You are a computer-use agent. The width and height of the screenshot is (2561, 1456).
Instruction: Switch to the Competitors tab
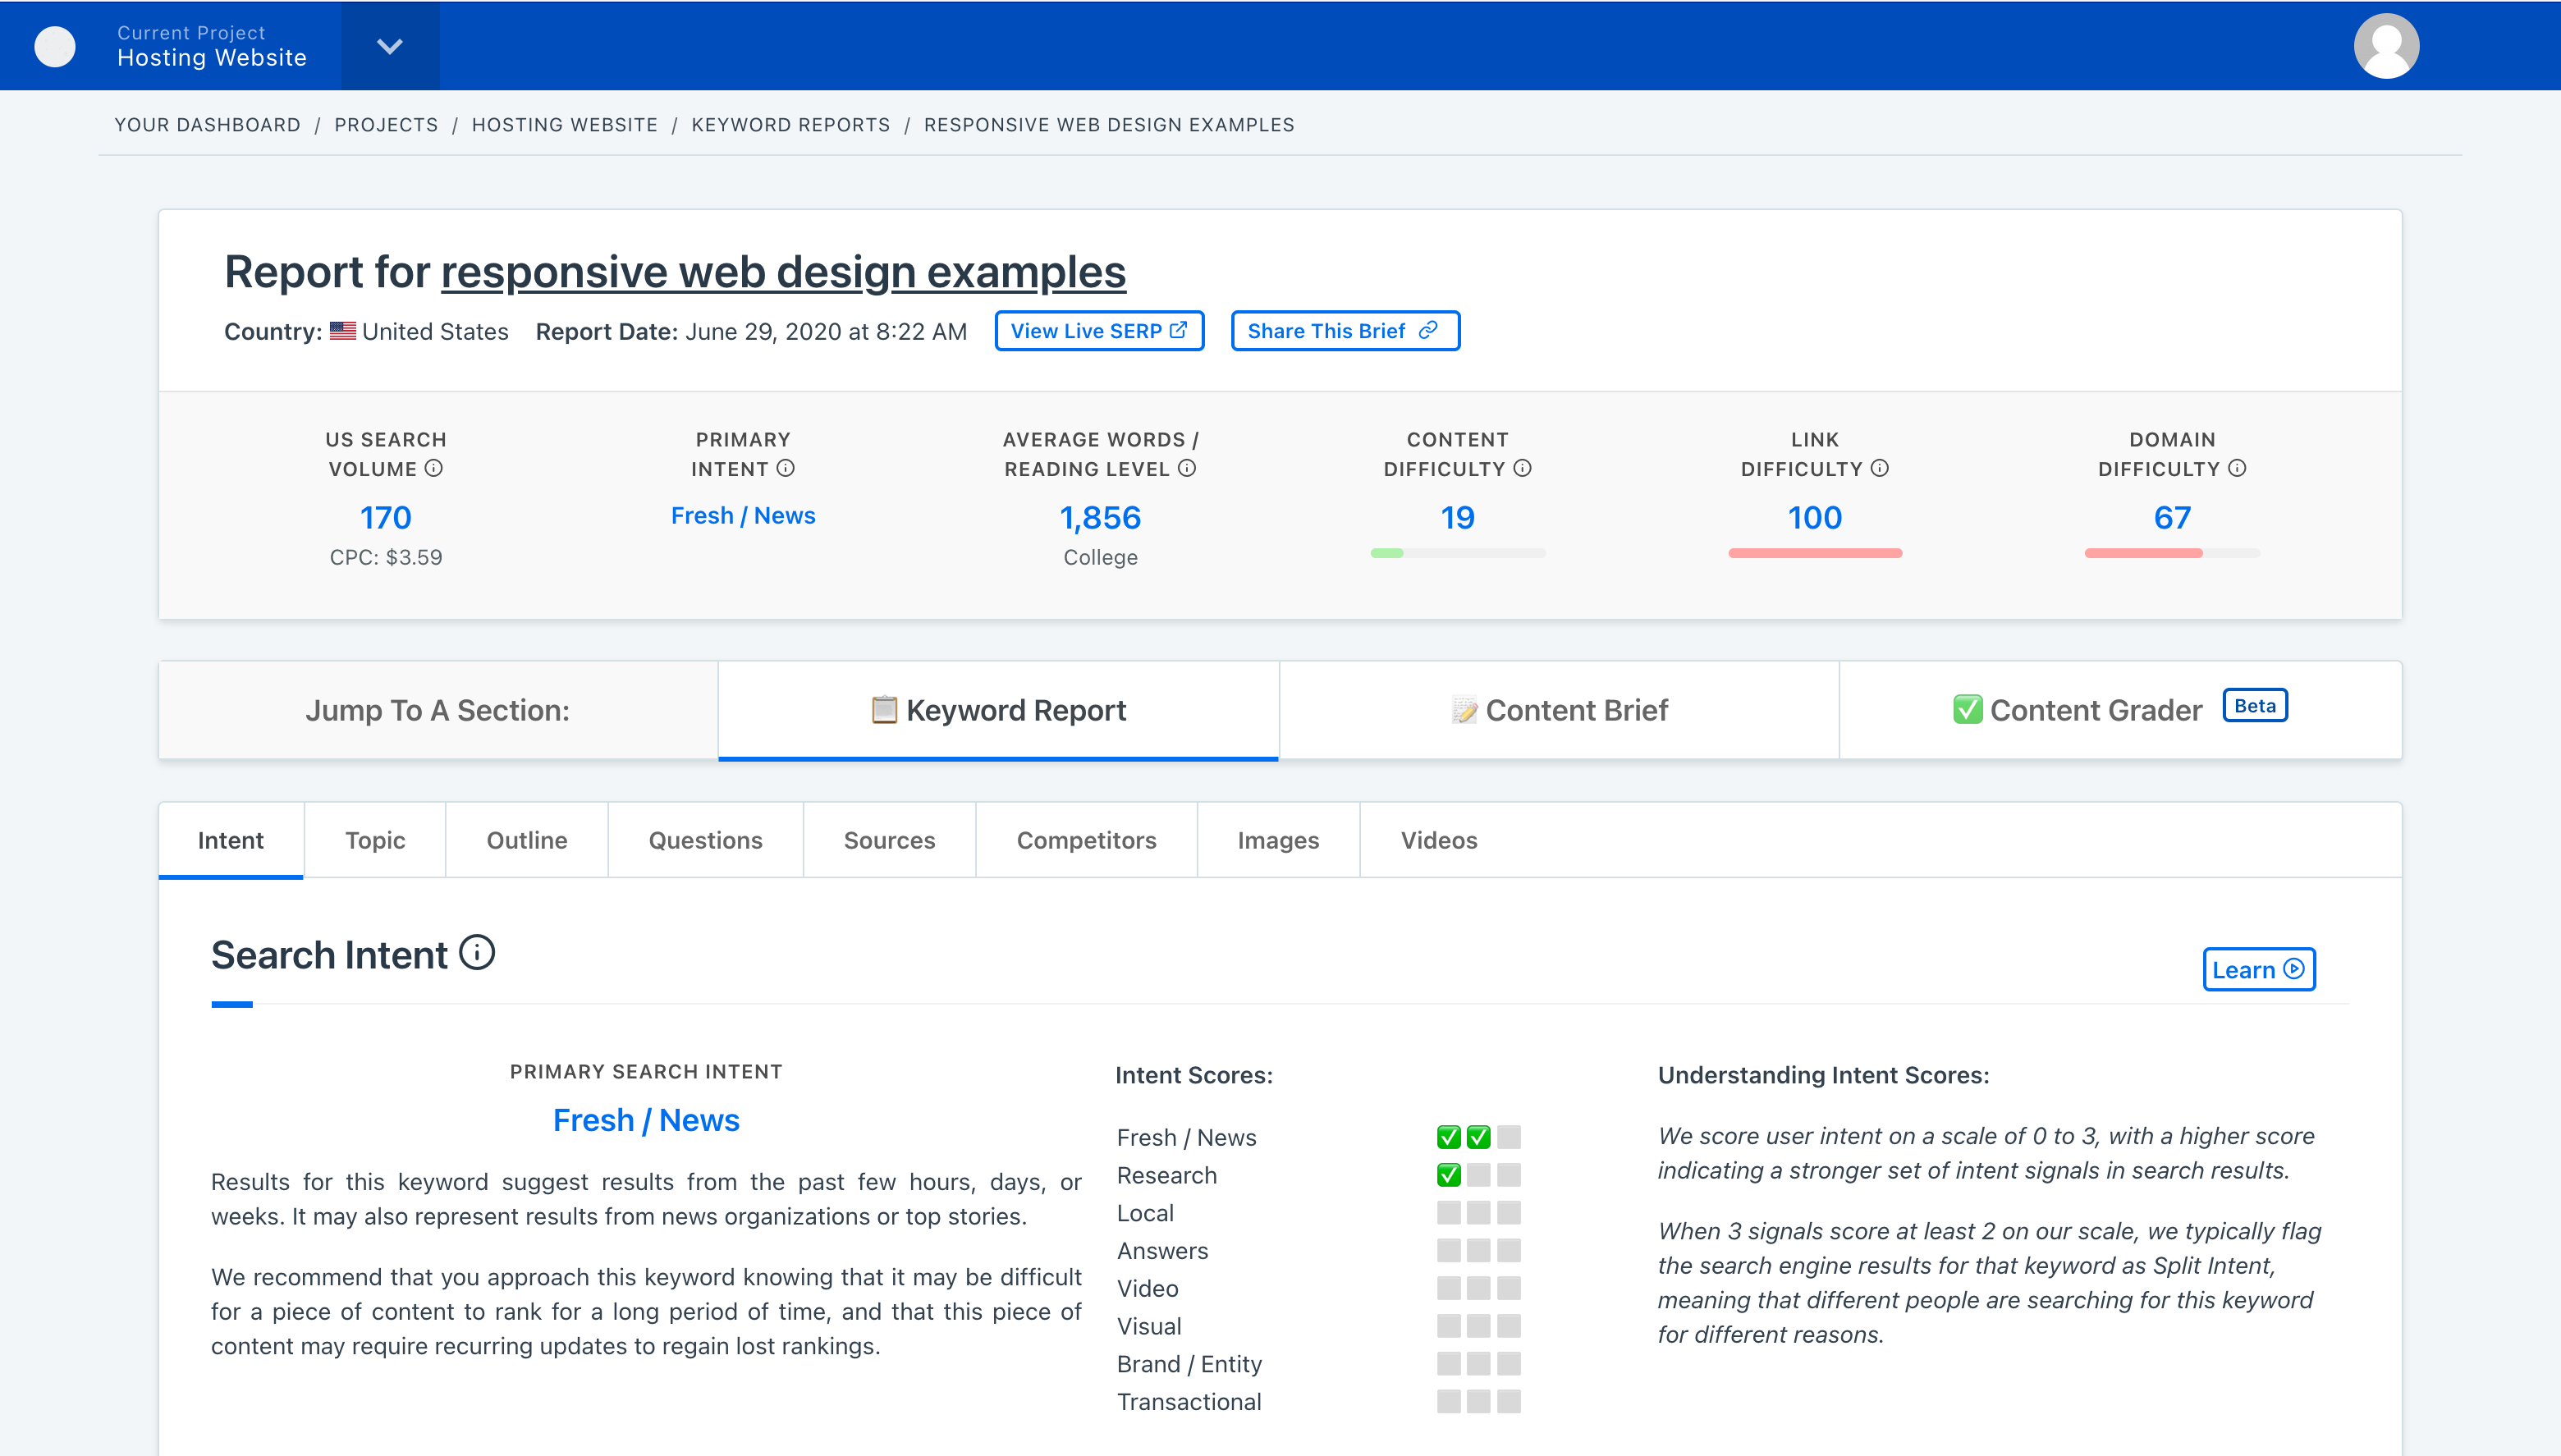(1087, 839)
